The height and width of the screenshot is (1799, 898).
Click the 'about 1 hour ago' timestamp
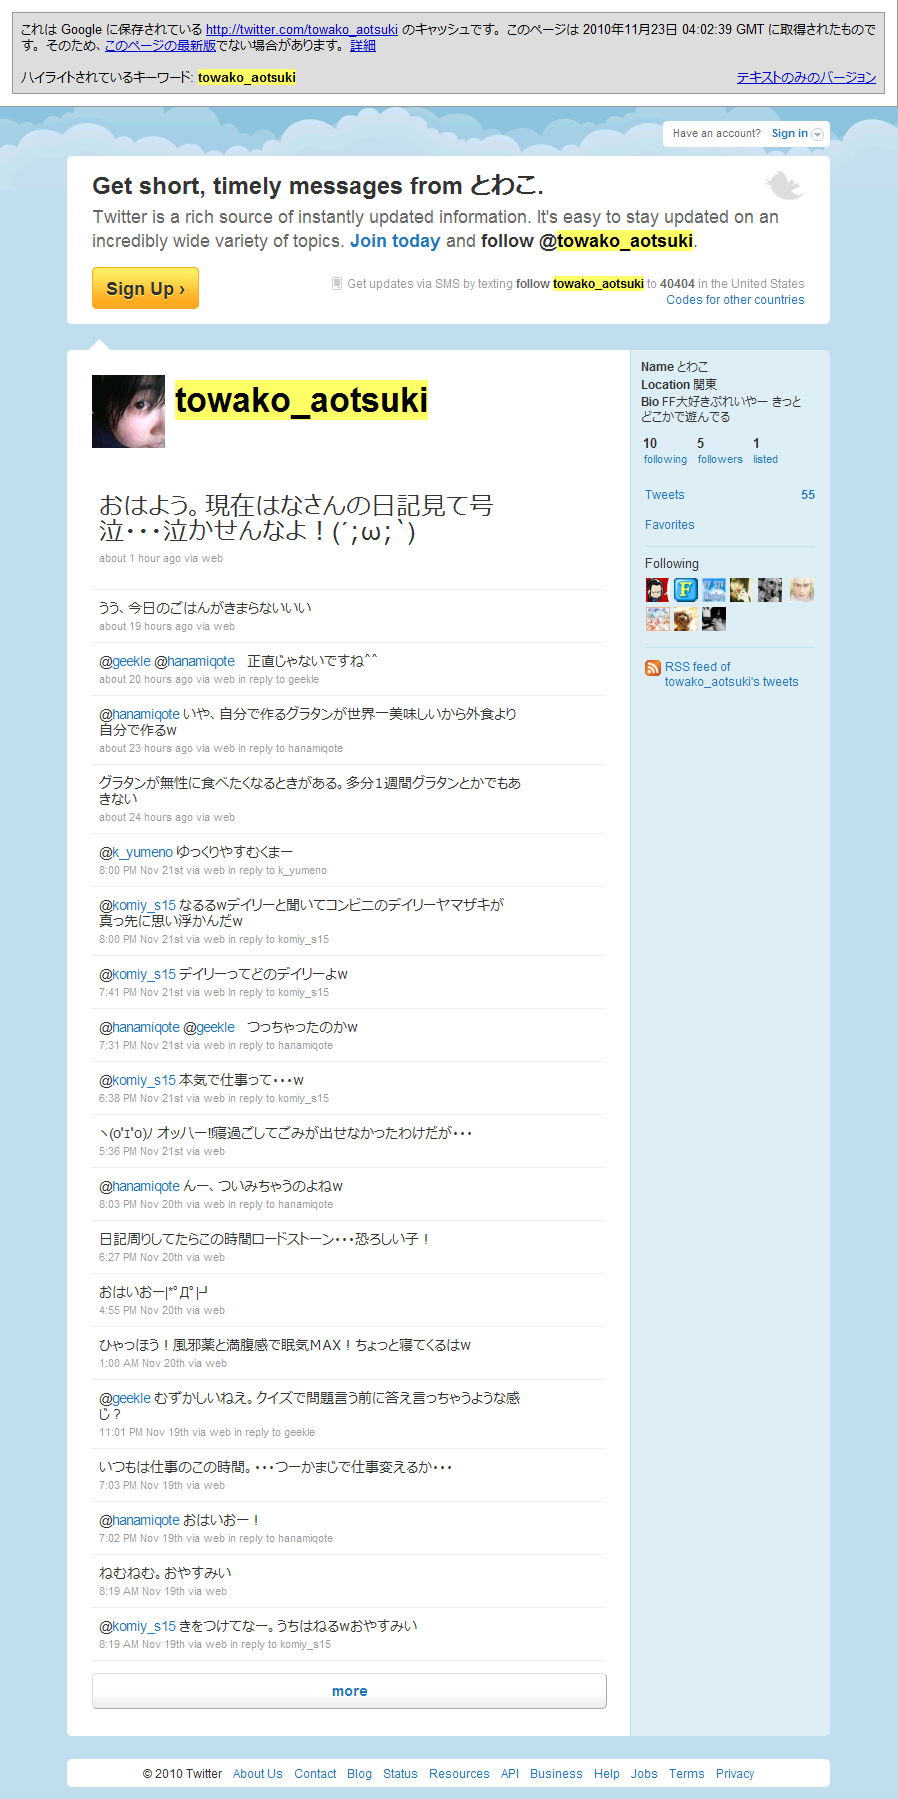click(140, 559)
